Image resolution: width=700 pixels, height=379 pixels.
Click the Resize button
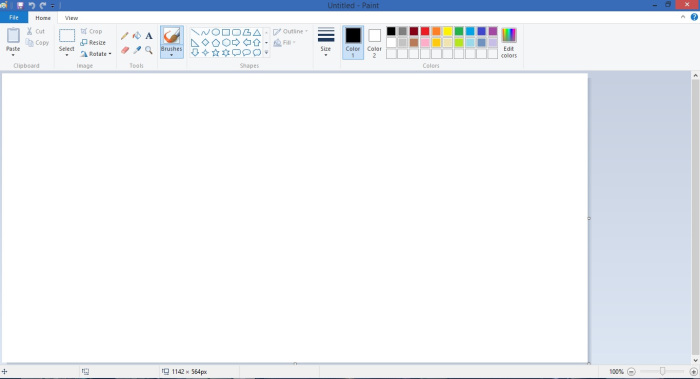point(93,42)
